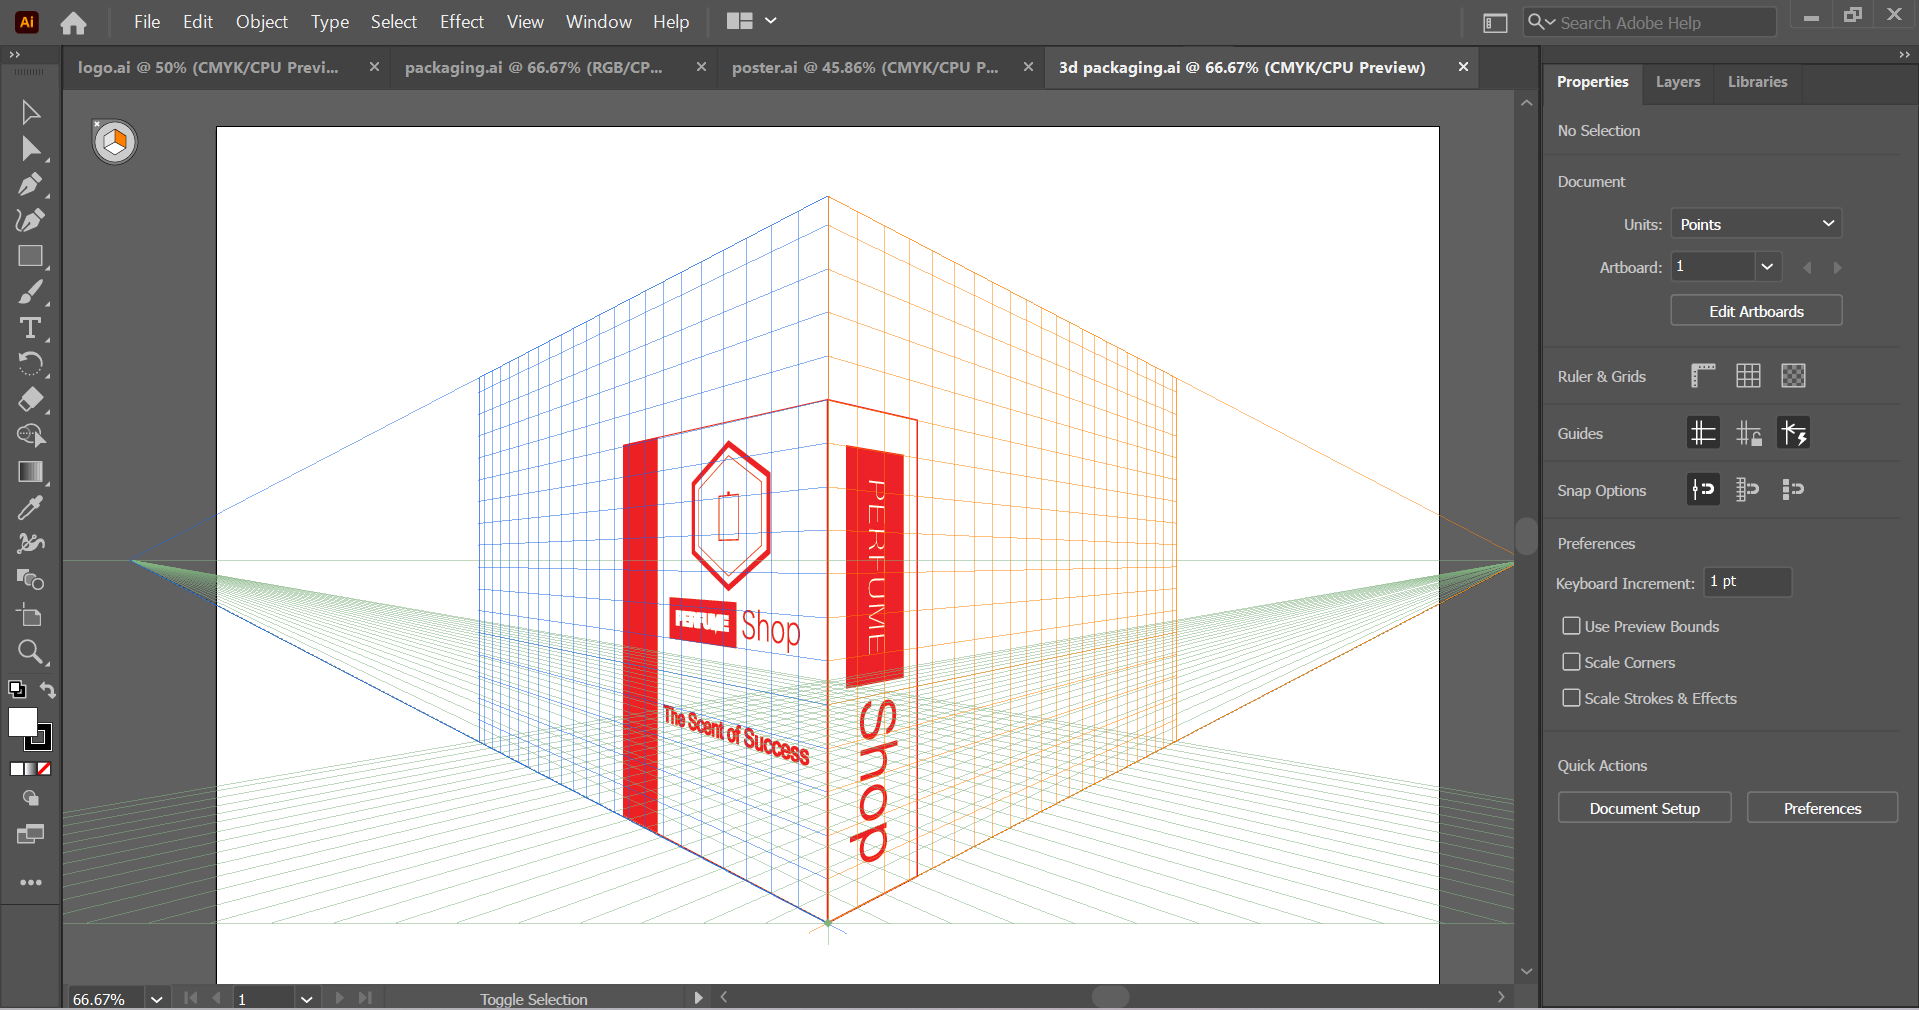Open the zoom level dropdown
This screenshot has height=1010, width=1919.
[x=157, y=999]
